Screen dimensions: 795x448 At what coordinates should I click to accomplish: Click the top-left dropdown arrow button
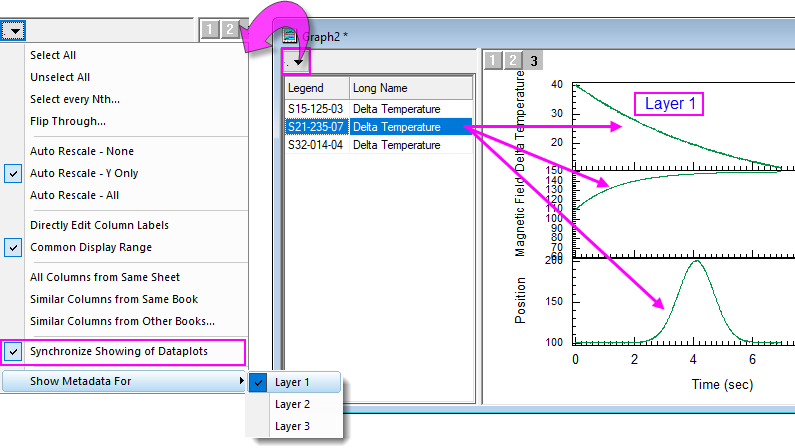tap(13, 30)
